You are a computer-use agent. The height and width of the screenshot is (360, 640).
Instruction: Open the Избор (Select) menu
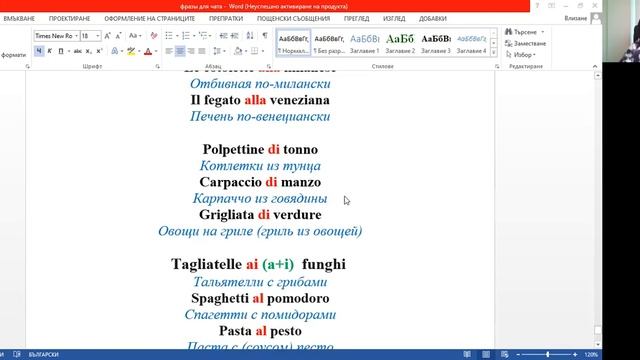[520, 54]
